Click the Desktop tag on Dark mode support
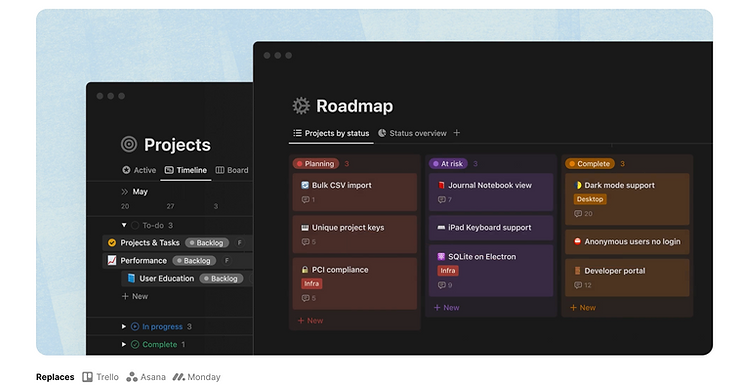The height and width of the screenshot is (388, 740). click(590, 199)
